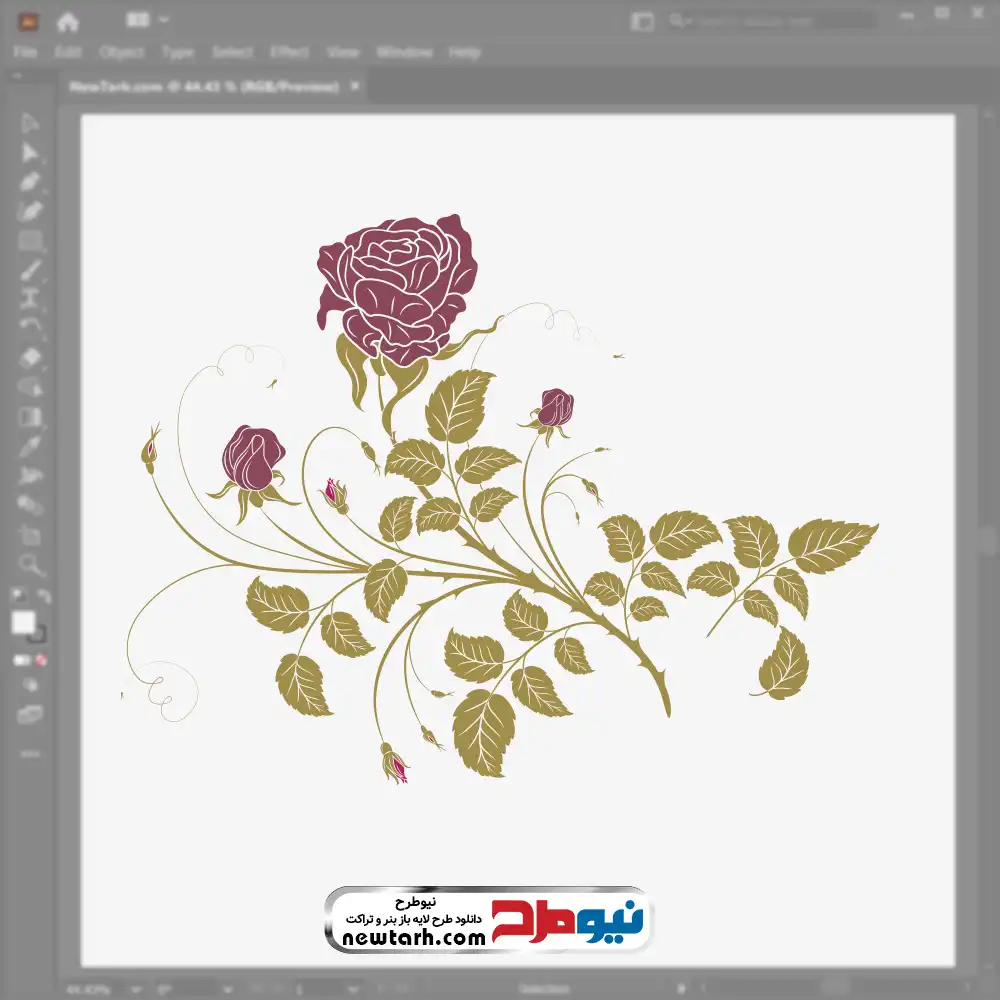Open the Effect menu
Viewport: 1000px width, 1000px height.
[x=289, y=52]
